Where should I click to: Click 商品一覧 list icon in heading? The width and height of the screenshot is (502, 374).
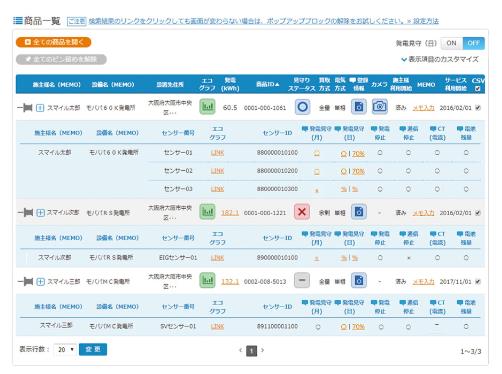[18, 21]
